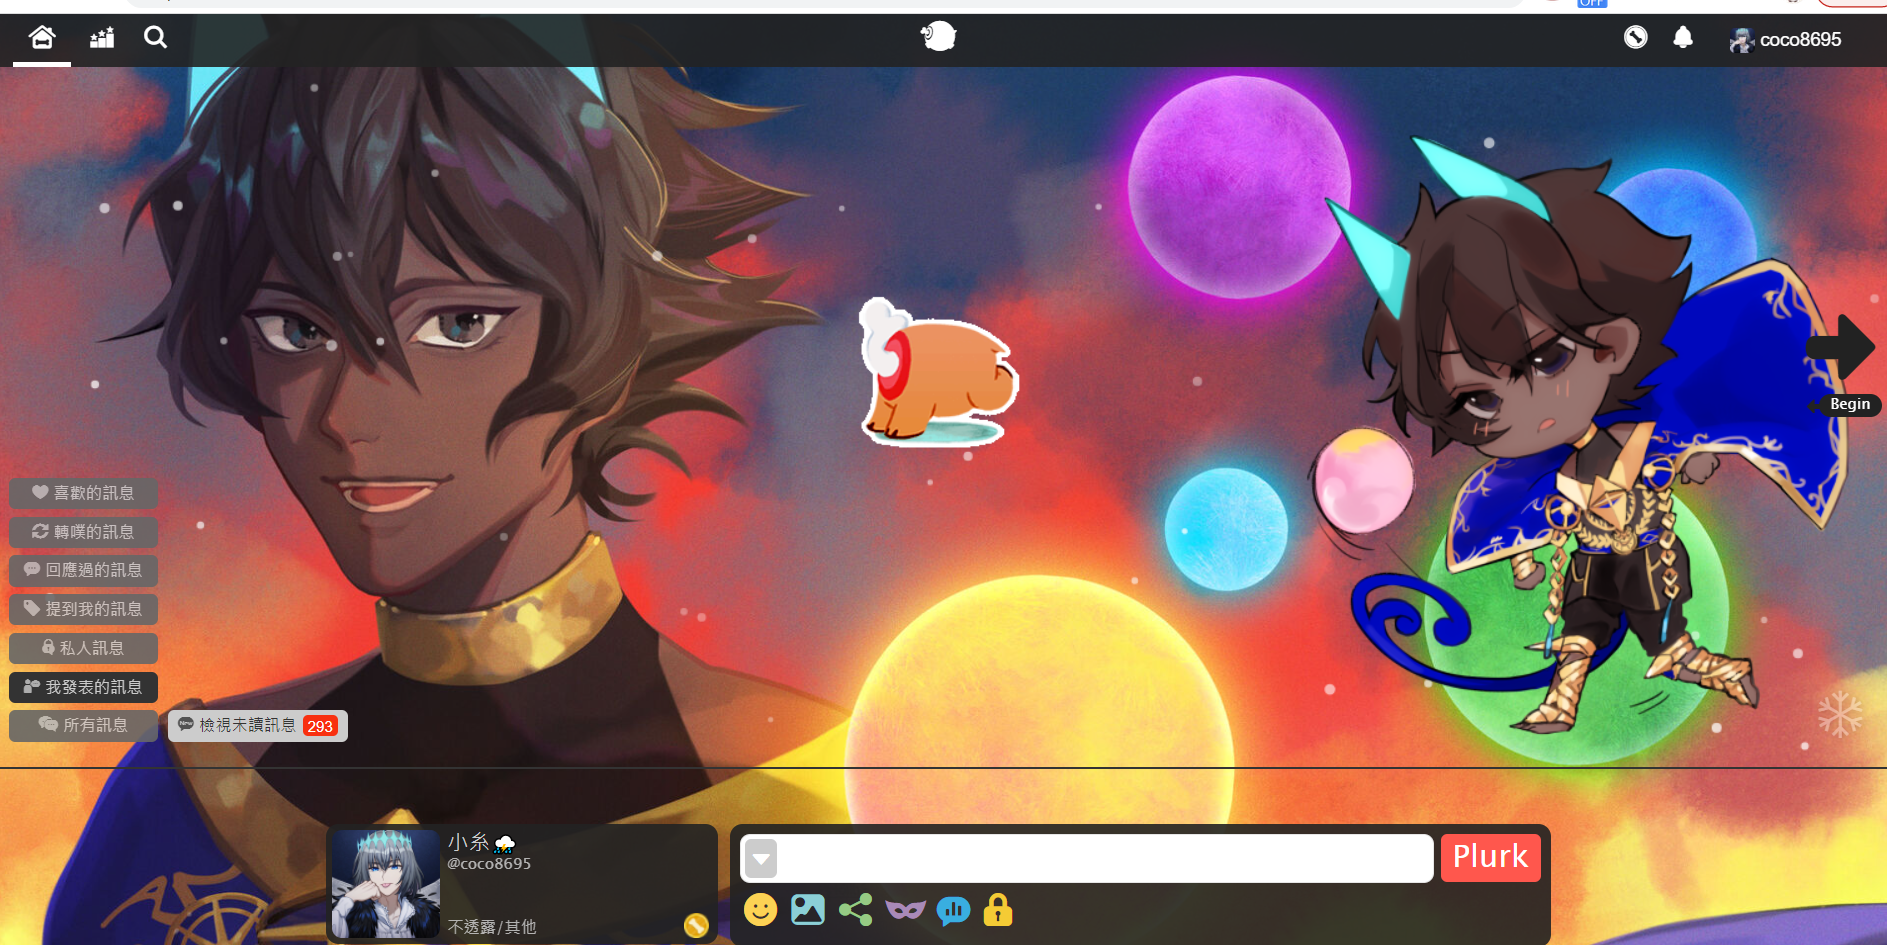Open the 小糸 display name link
The height and width of the screenshot is (945, 1887).
469,842
